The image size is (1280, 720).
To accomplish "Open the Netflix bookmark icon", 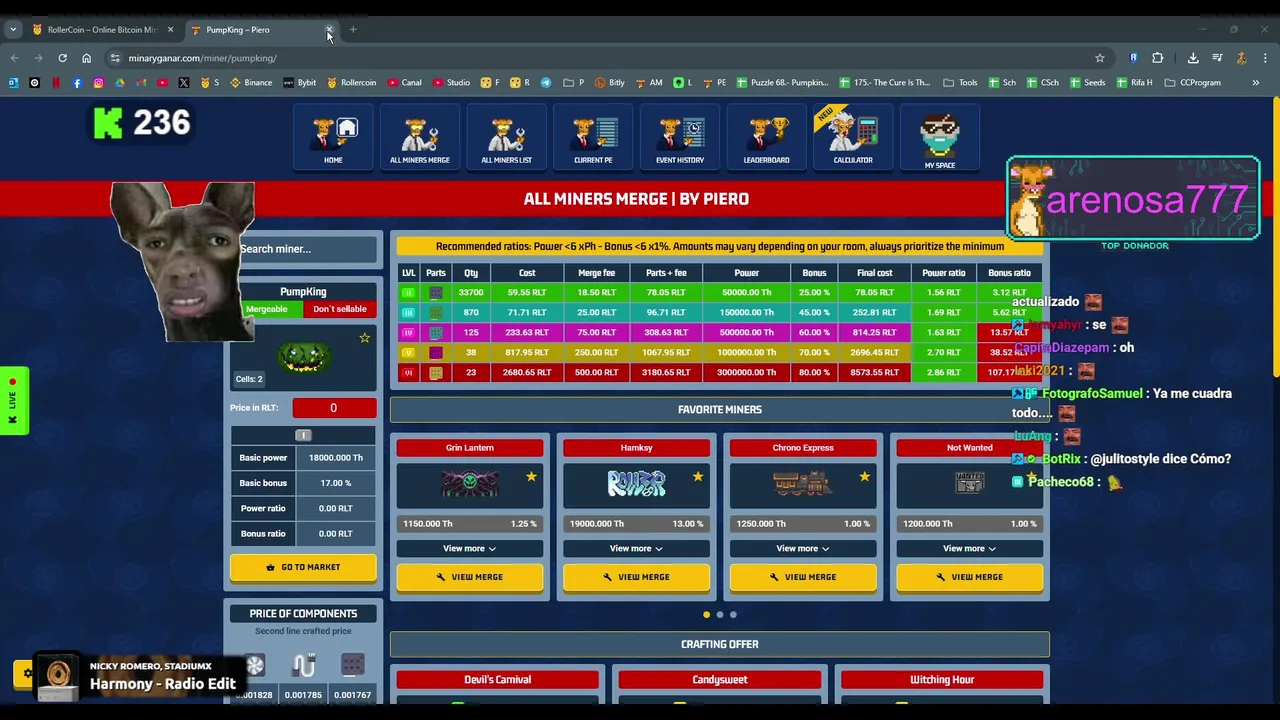I will point(56,83).
